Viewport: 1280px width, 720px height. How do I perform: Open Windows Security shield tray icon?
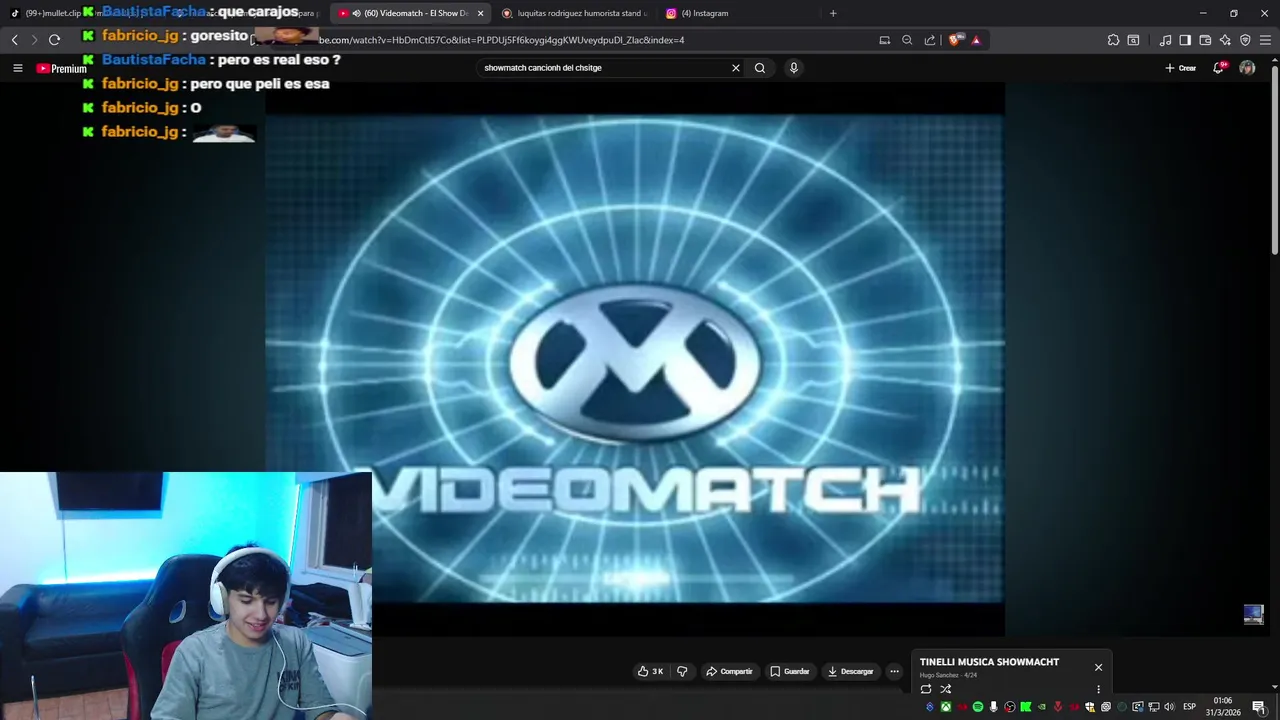[x=1090, y=707]
